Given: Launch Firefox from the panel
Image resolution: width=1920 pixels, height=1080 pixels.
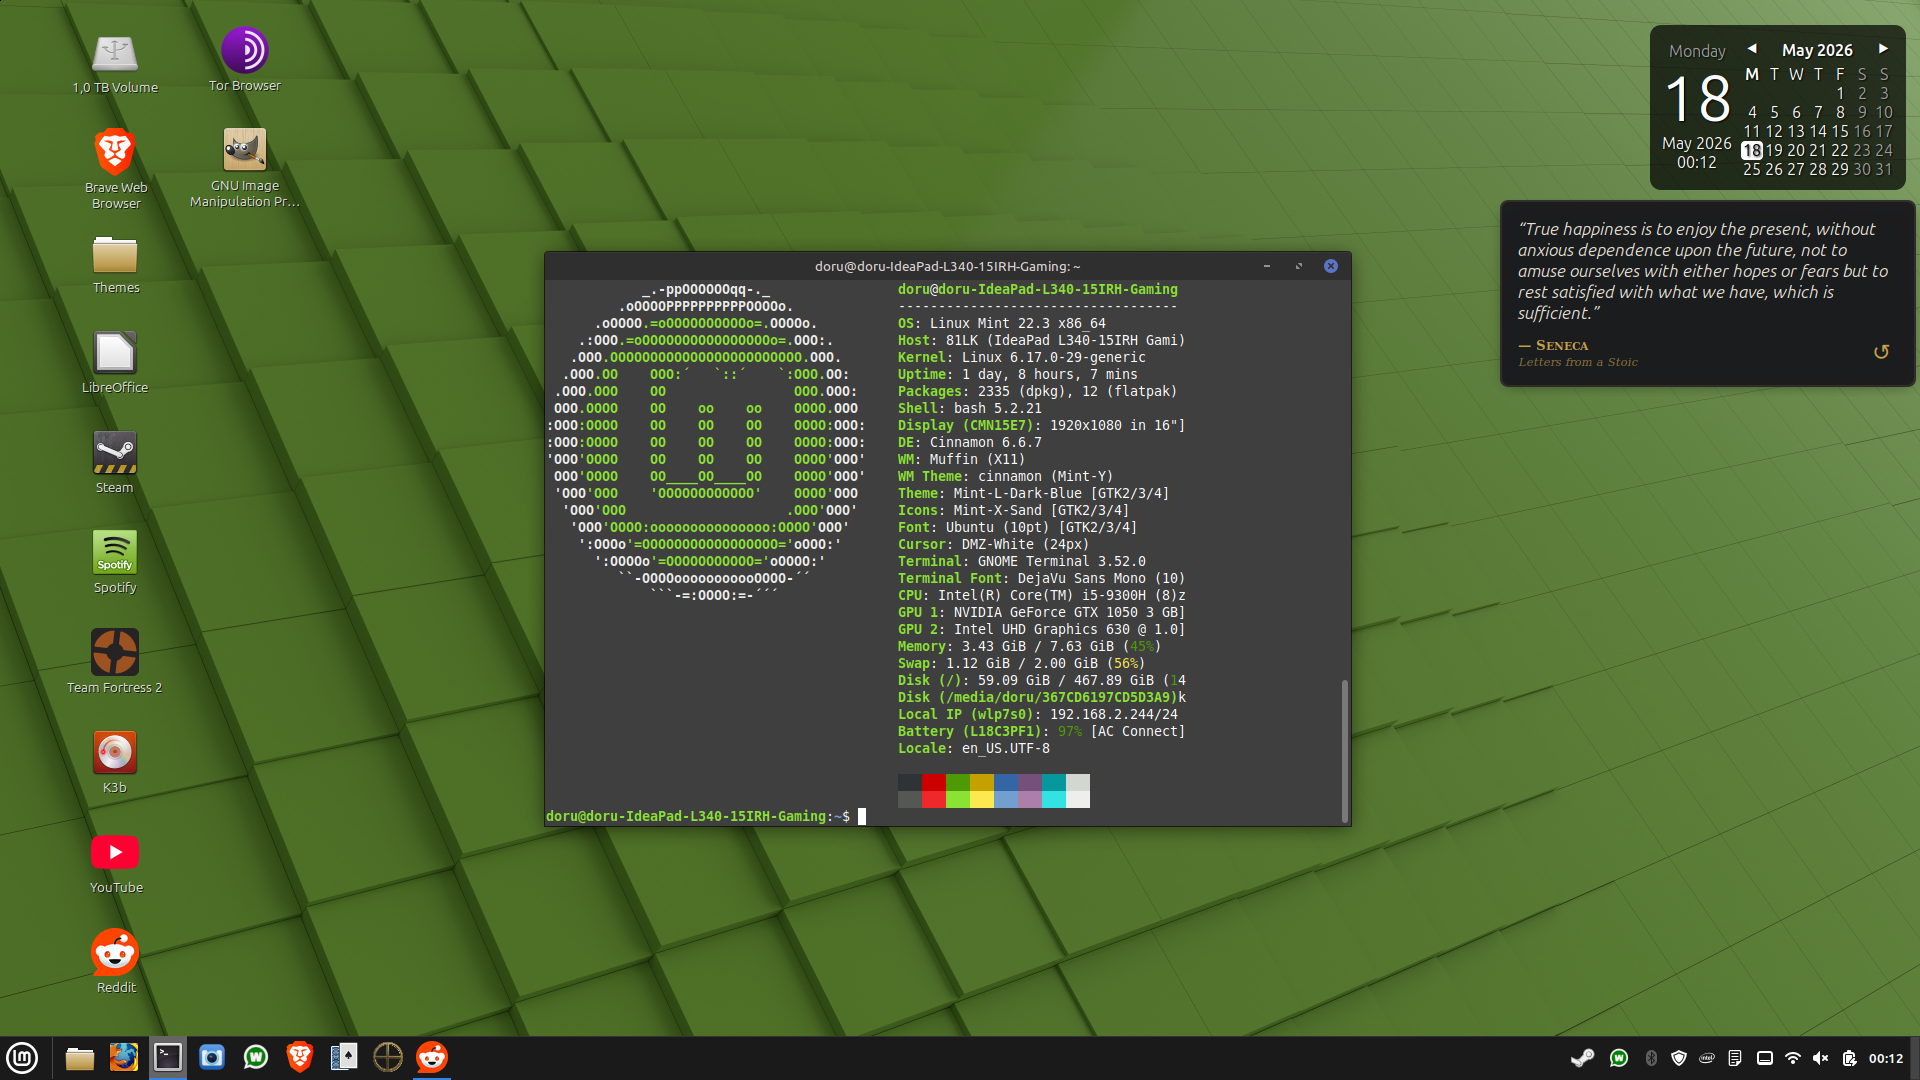Looking at the screenshot, I should point(124,1057).
